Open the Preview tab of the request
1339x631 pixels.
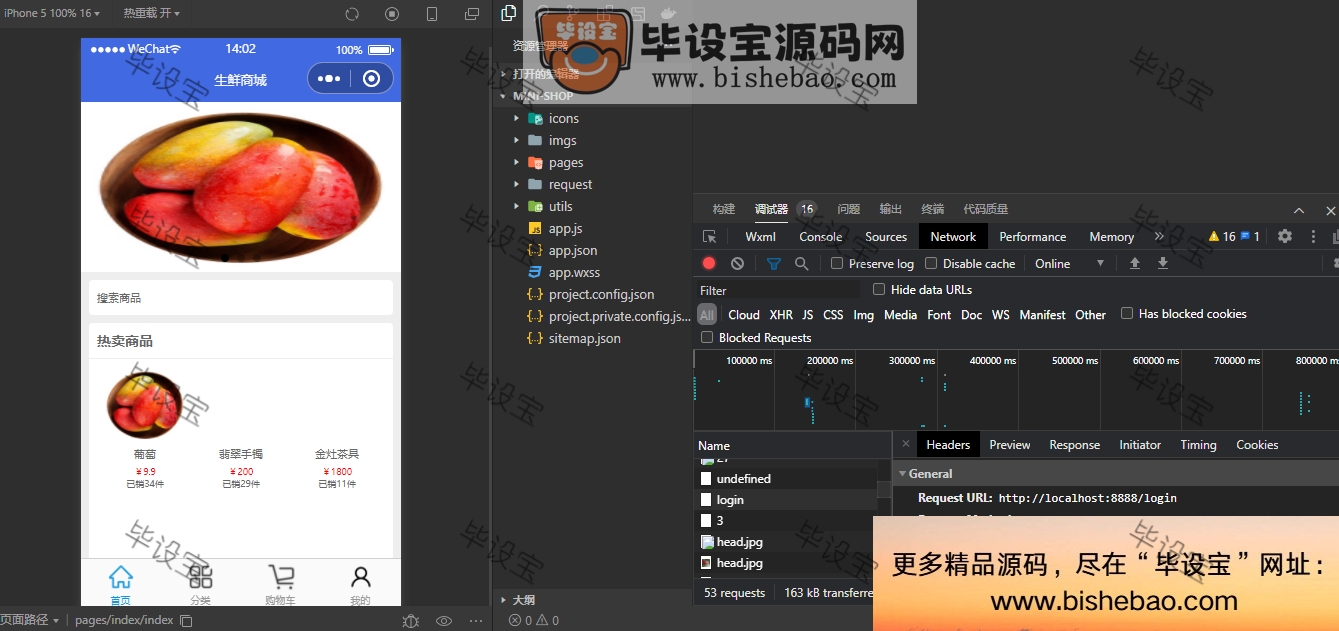(x=1010, y=445)
